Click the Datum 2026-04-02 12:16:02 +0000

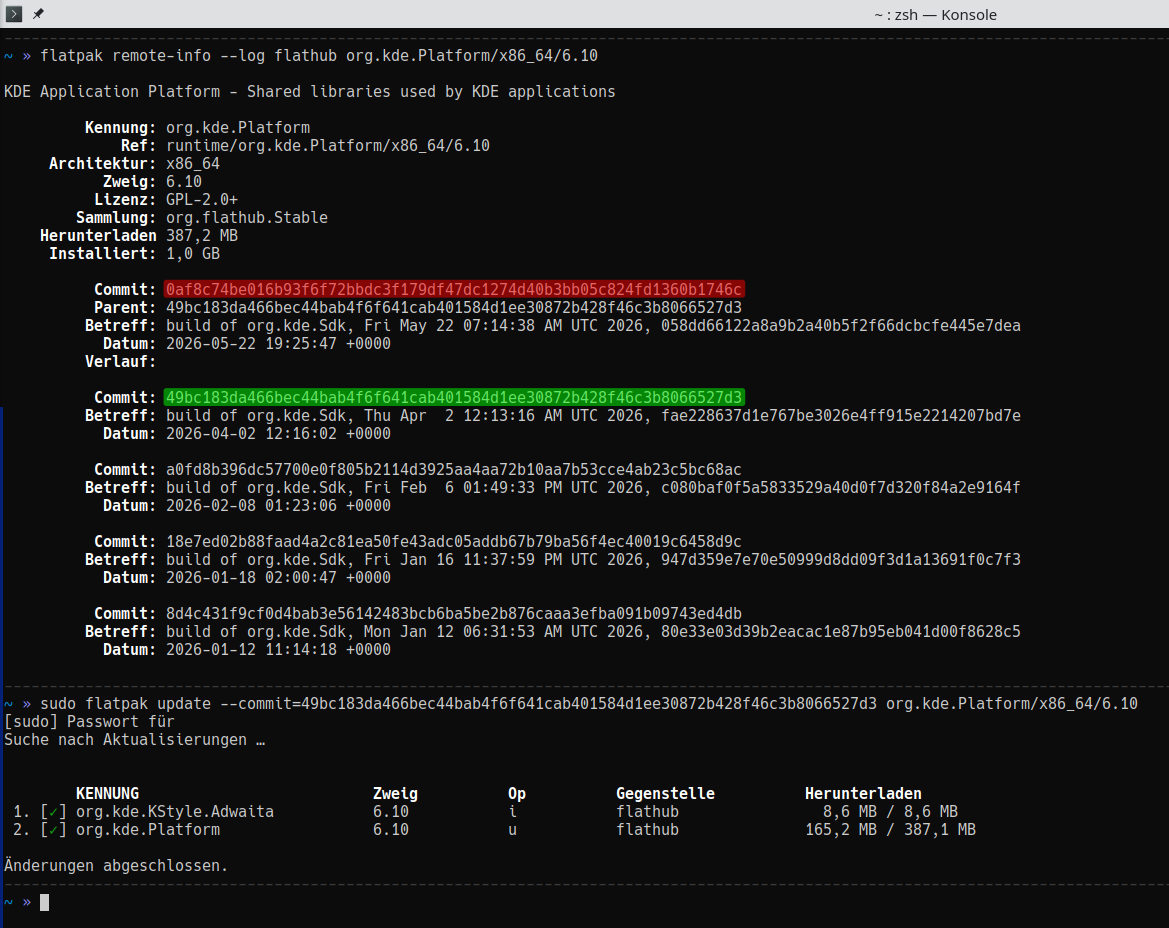(x=278, y=434)
